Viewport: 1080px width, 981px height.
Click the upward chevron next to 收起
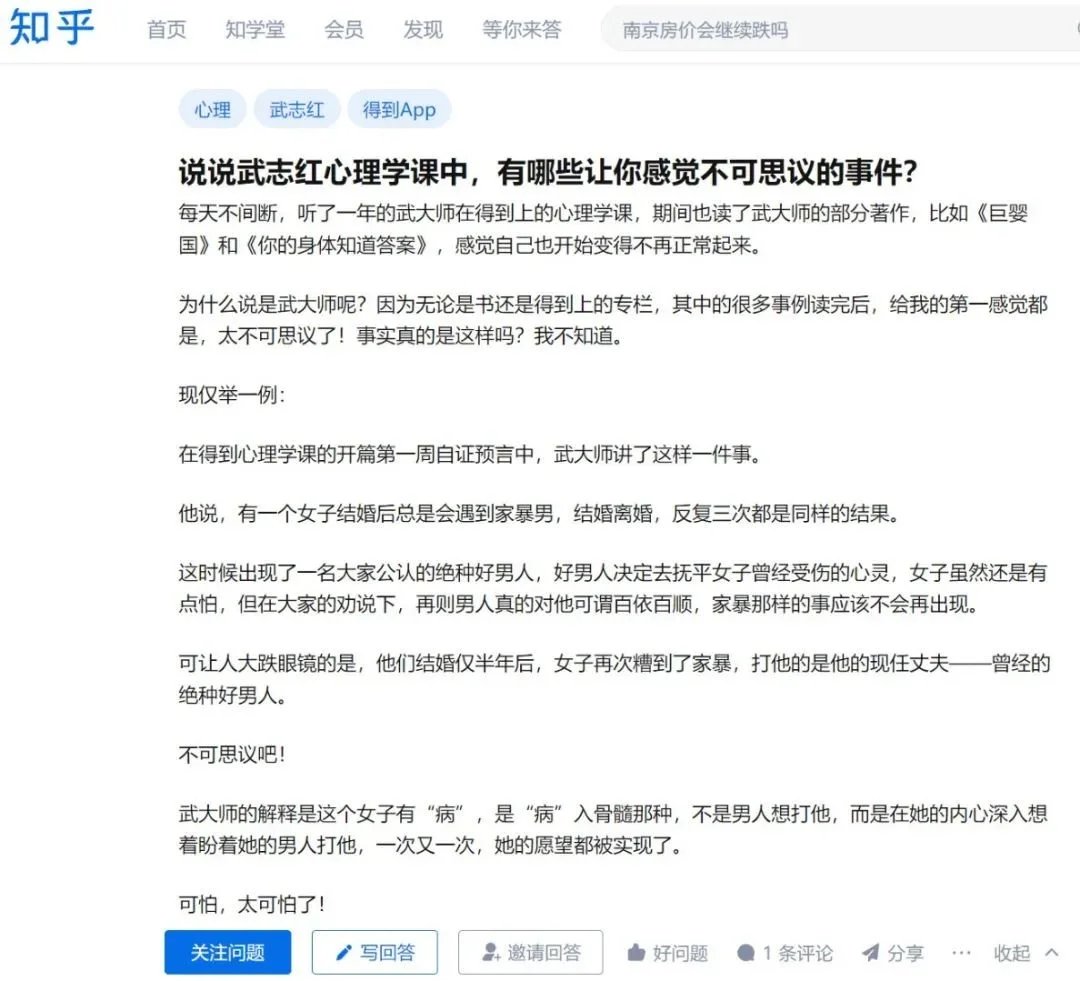[x=1049, y=952]
